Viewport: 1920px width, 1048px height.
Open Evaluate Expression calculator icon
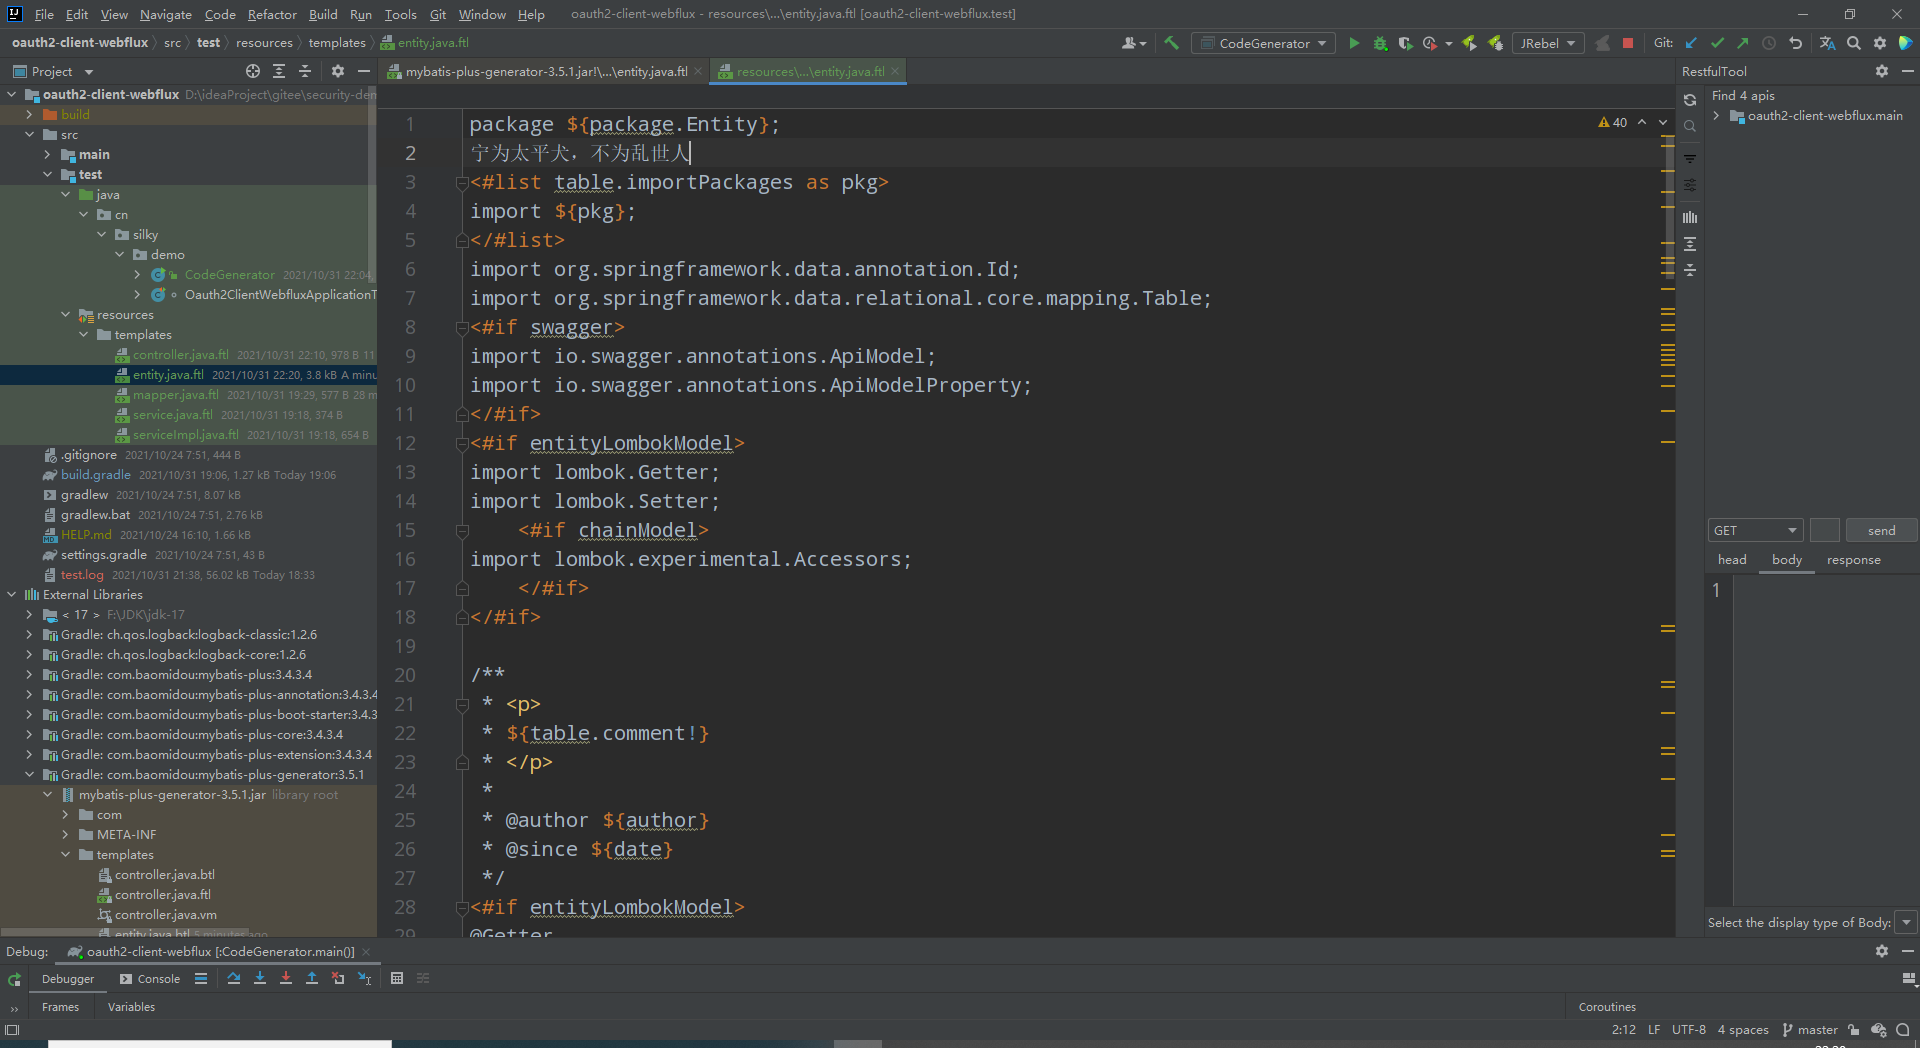point(396,978)
